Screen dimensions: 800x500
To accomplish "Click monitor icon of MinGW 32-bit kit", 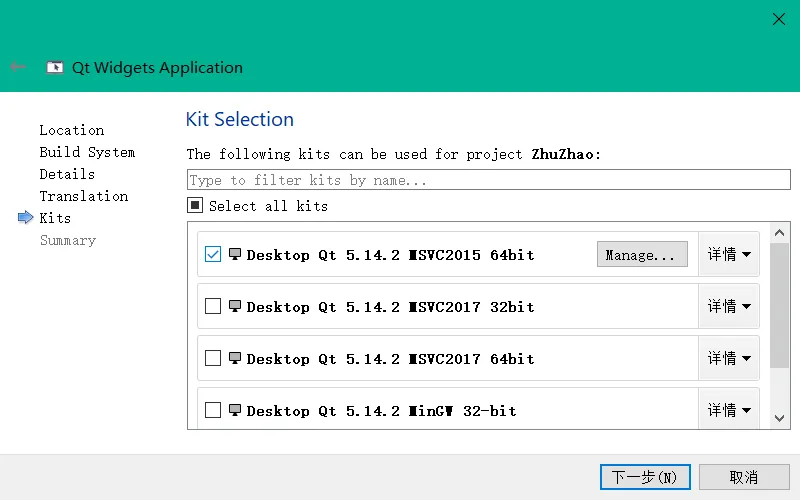I will (235, 410).
